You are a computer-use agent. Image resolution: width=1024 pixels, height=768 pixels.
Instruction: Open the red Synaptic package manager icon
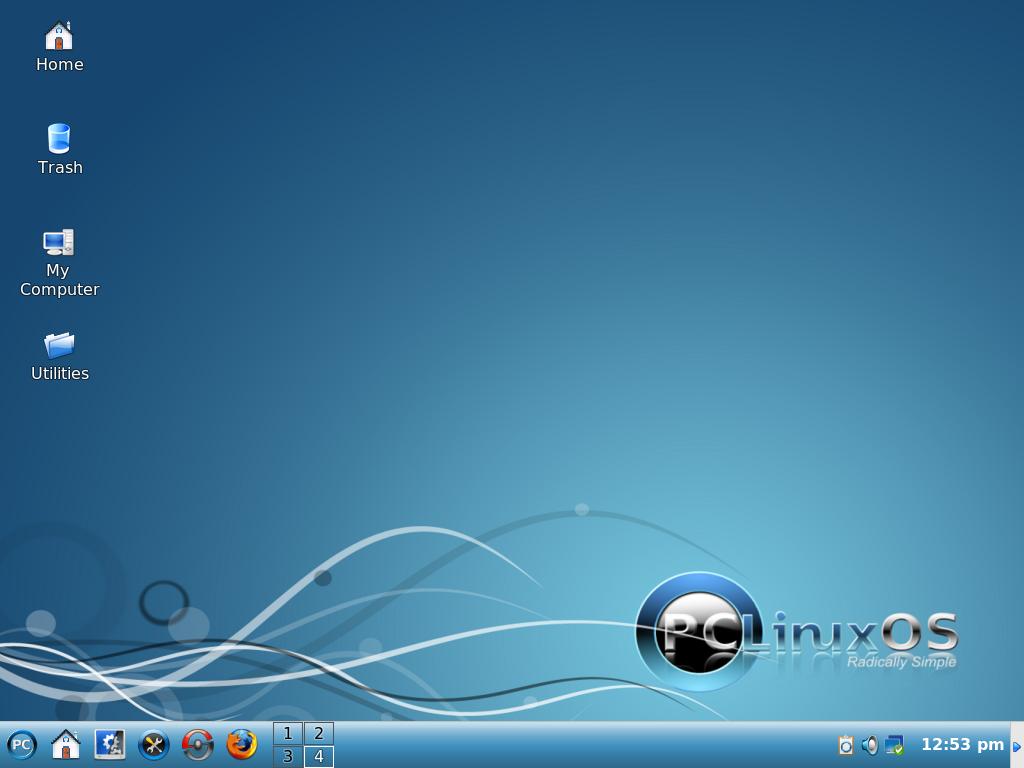[x=198, y=744]
